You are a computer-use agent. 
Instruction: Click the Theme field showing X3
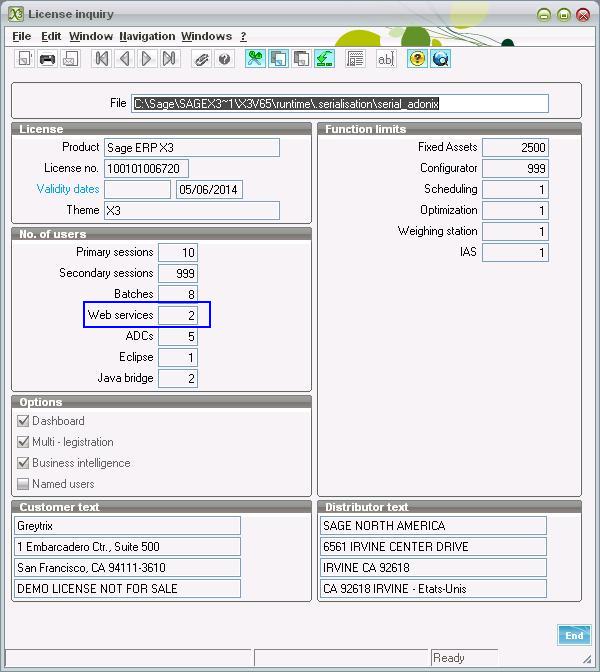192,210
